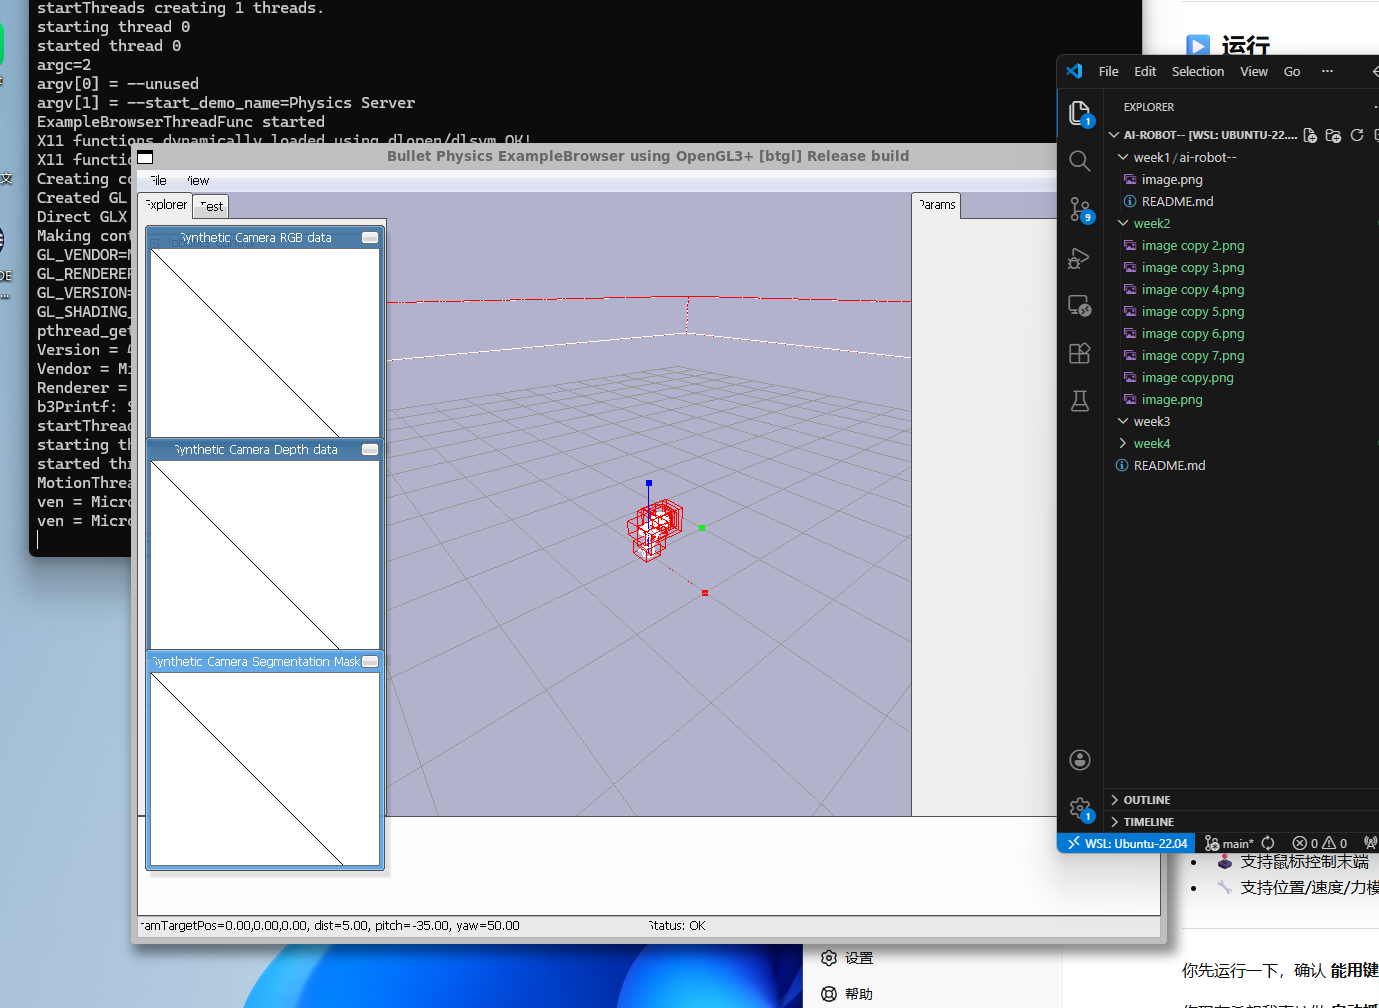Click the VS Code logo icon
This screenshot has width=1379, height=1008.
[1074, 71]
